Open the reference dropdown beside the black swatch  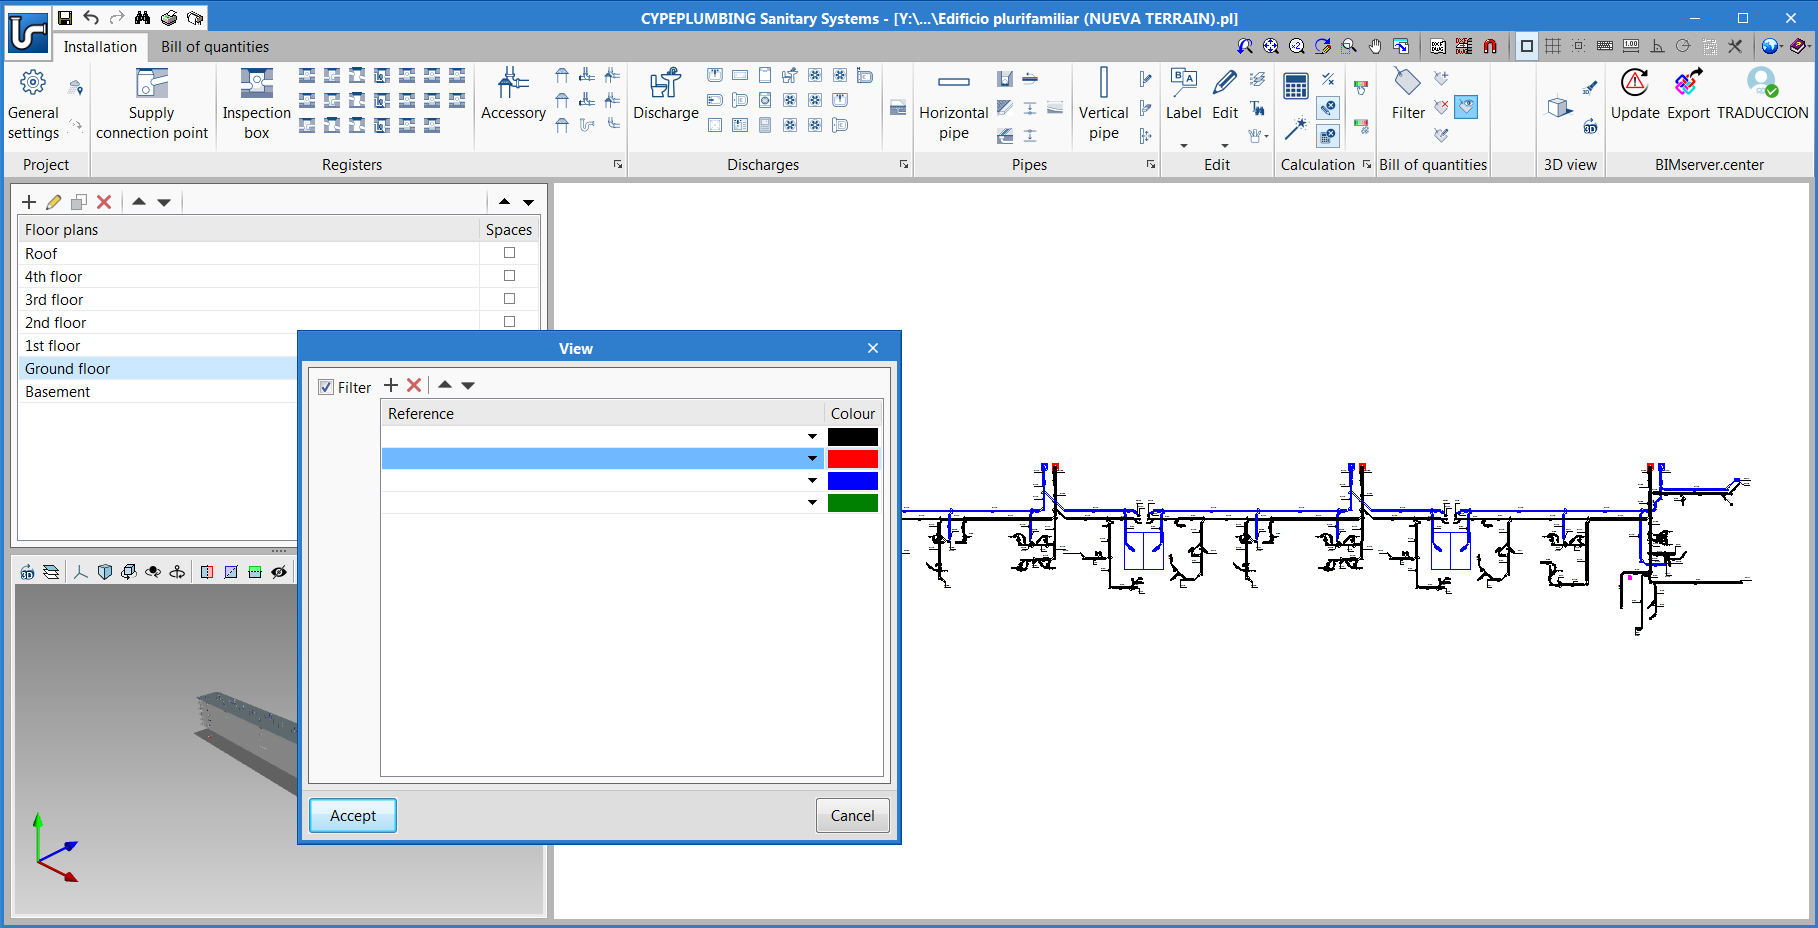812,437
